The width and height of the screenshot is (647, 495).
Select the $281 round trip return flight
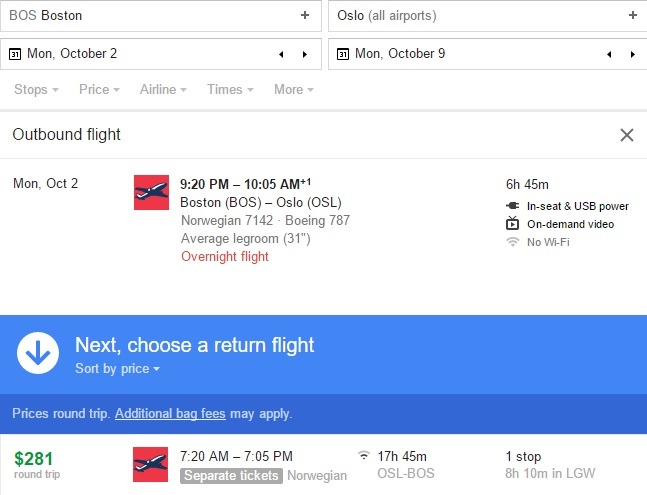(324, 464)
